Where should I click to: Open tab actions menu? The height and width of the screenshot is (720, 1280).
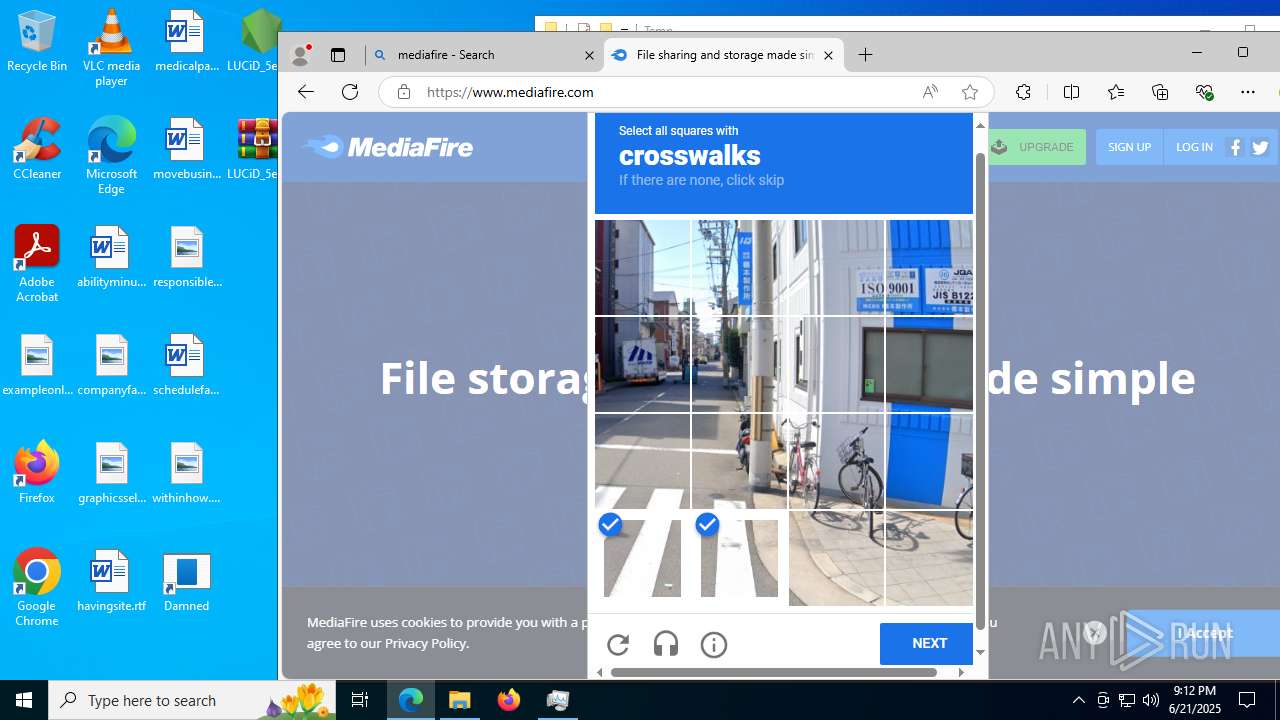[x=338, y=55]
